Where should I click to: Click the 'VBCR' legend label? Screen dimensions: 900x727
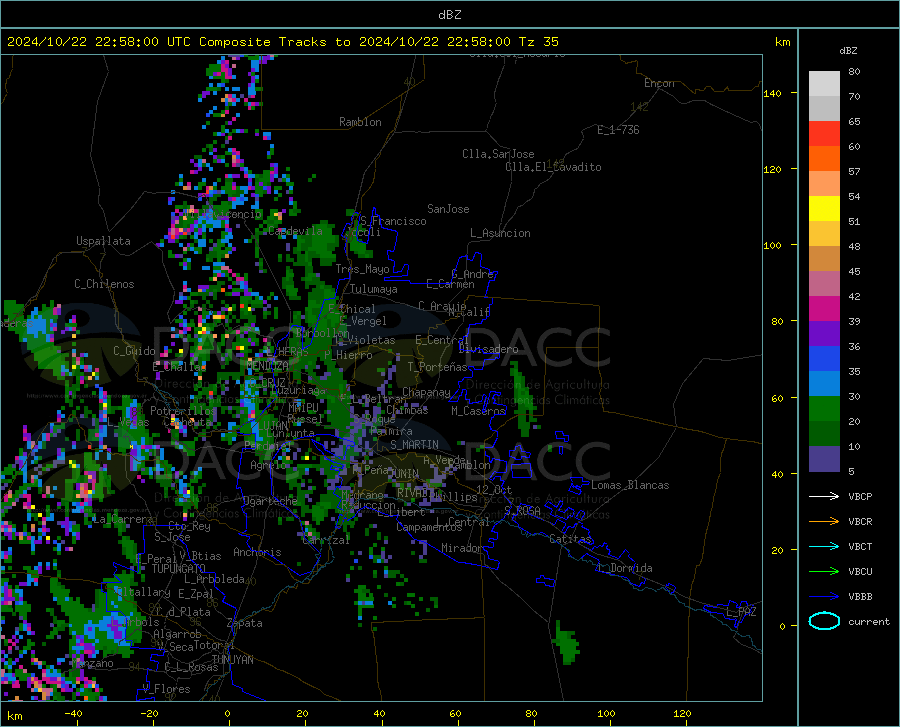860,522
